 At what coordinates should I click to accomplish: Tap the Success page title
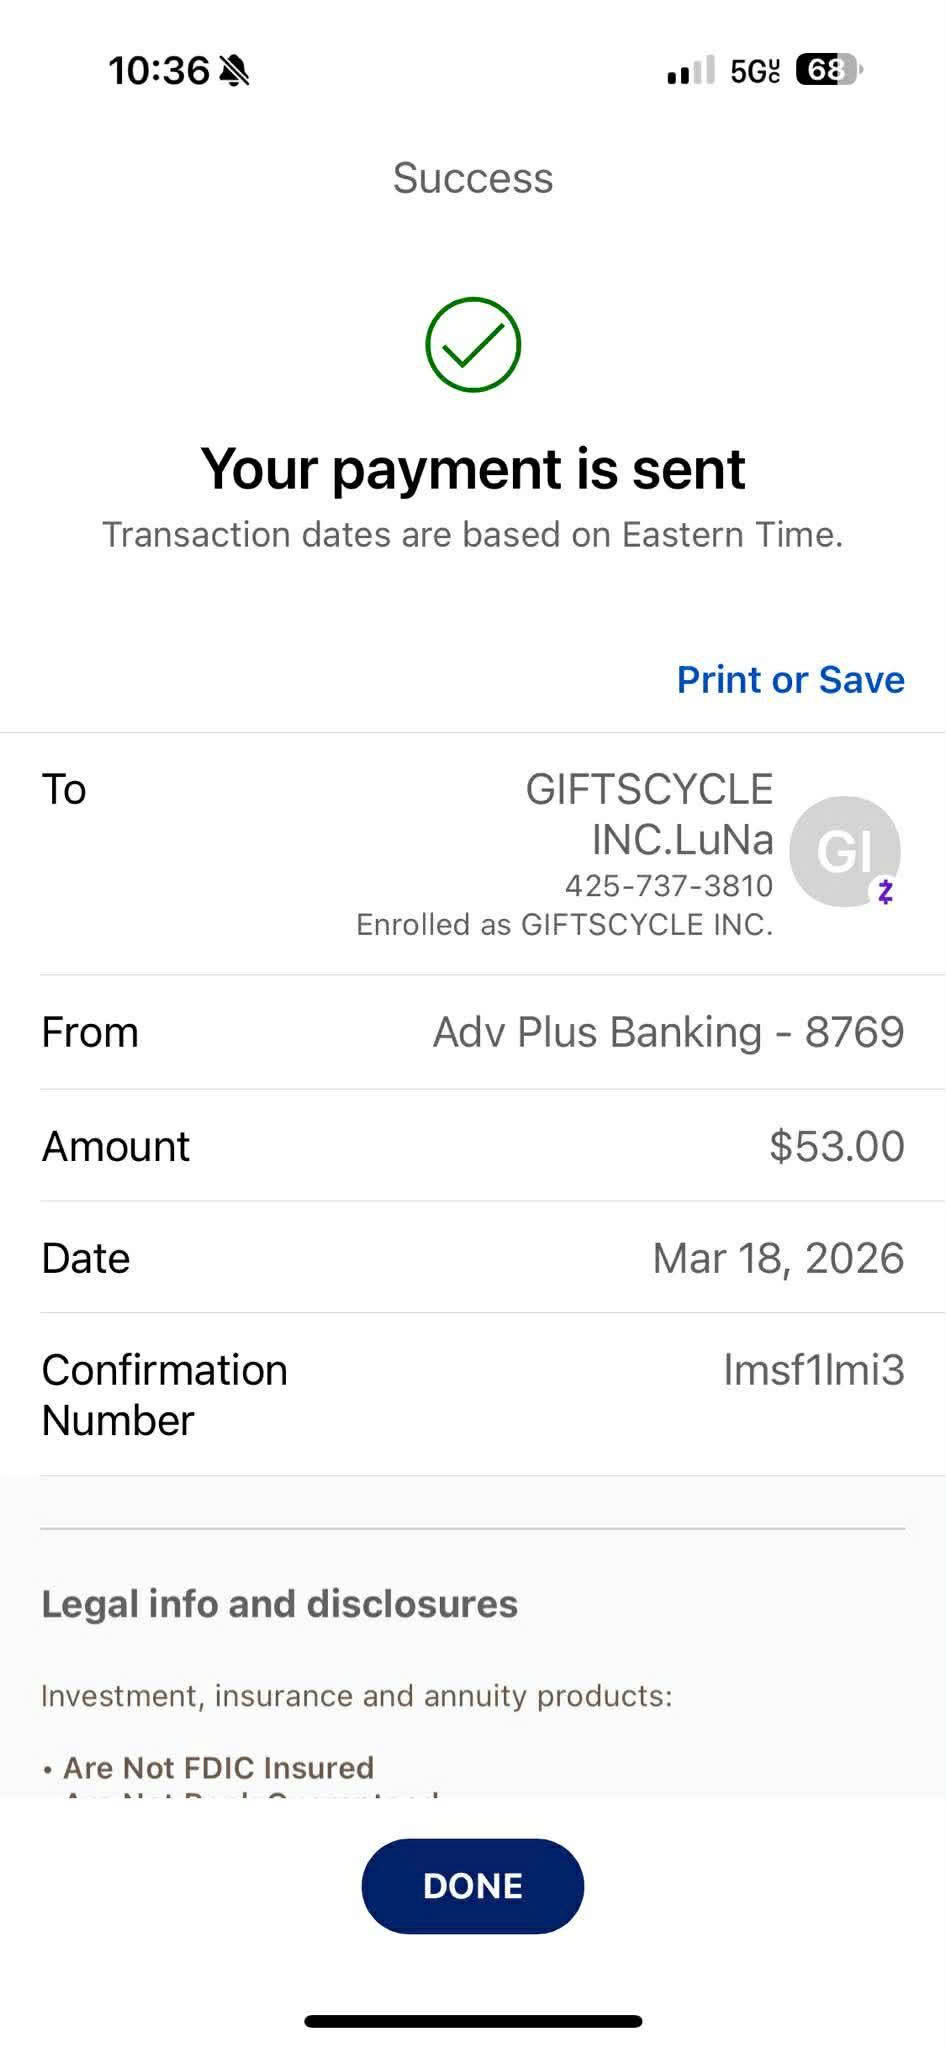(473, 178)
